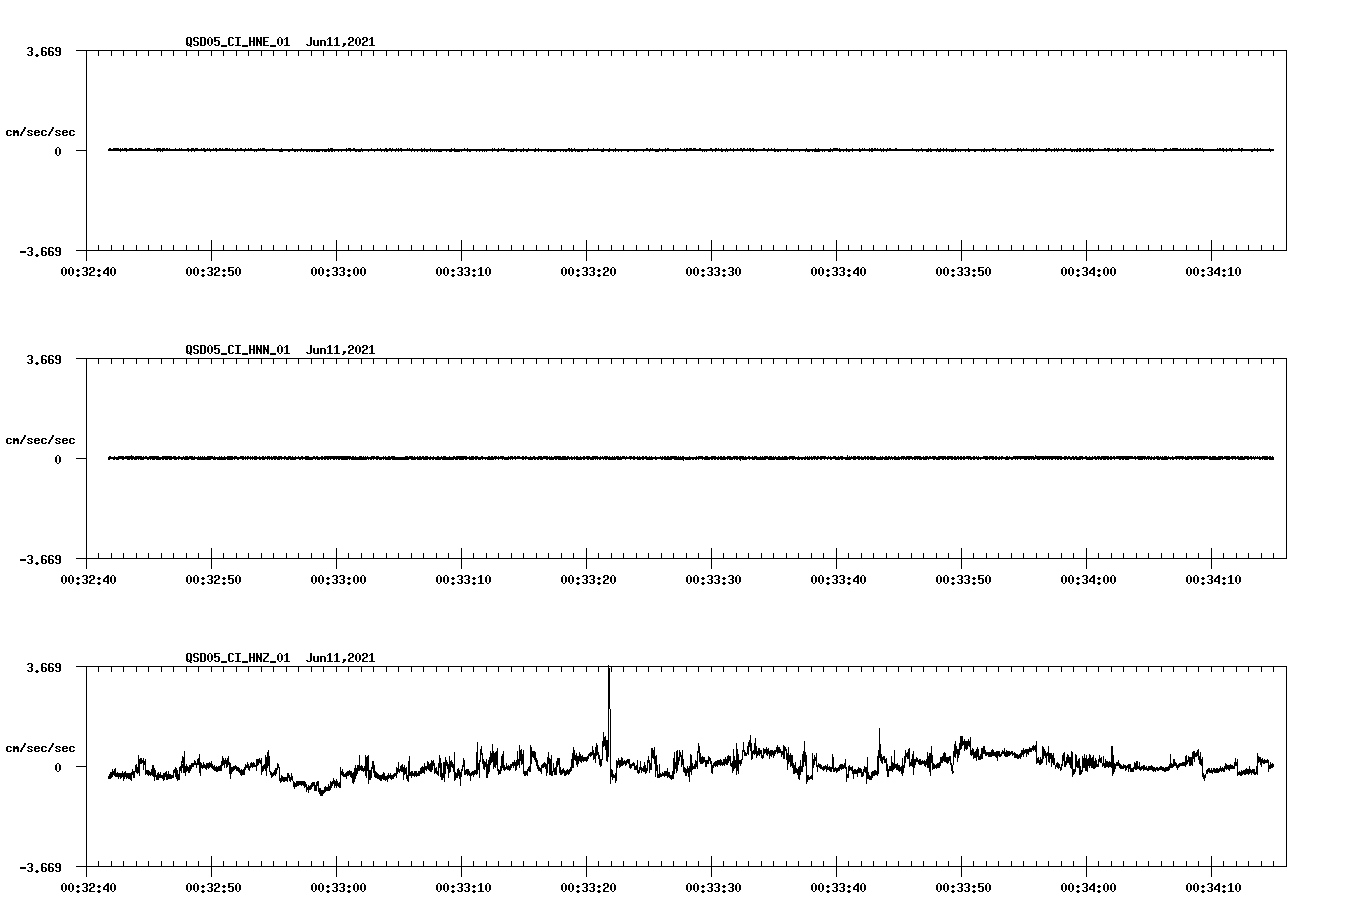The image size is (1358, 924).
Task: Click the 3.669 upper limit on HNN plot
Action: (44, 359)
